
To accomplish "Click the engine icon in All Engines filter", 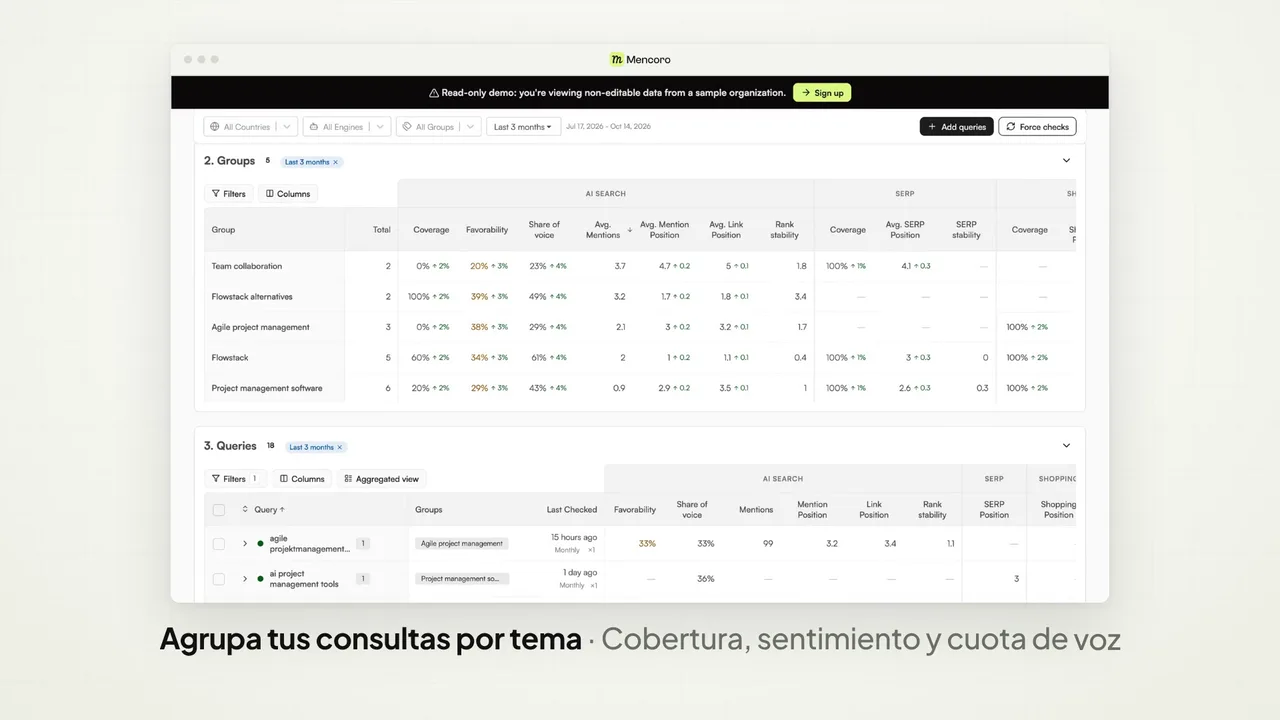I will coord(314,127).
